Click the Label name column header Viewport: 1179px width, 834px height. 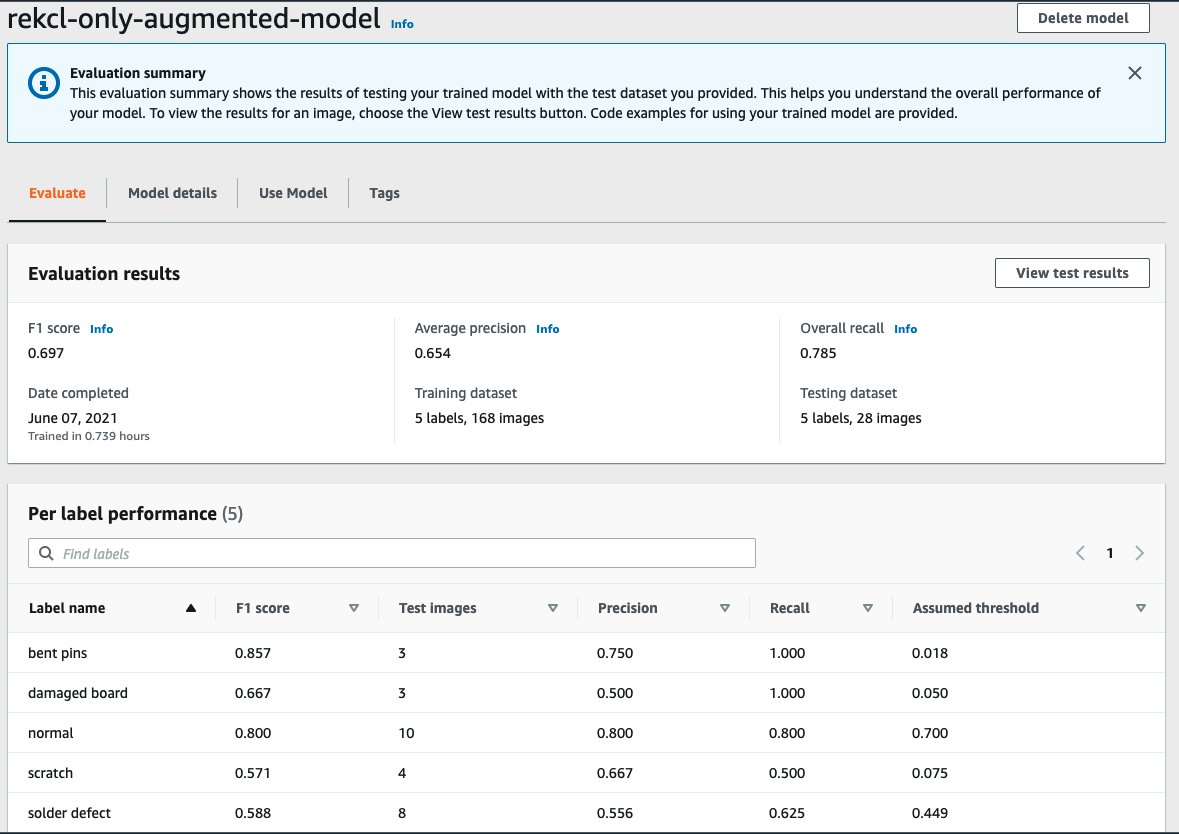67,608
